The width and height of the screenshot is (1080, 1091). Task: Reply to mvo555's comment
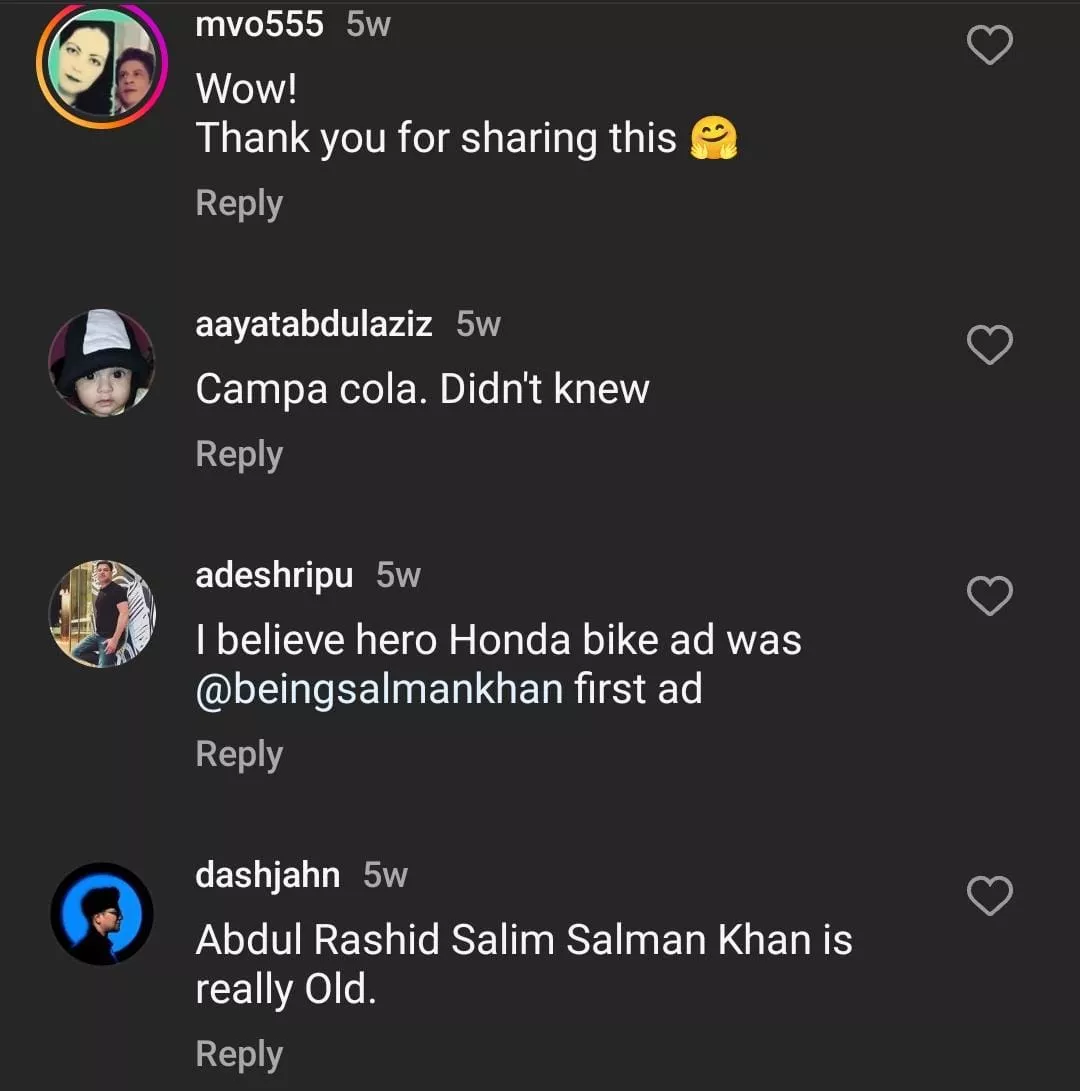pos(239,203)
